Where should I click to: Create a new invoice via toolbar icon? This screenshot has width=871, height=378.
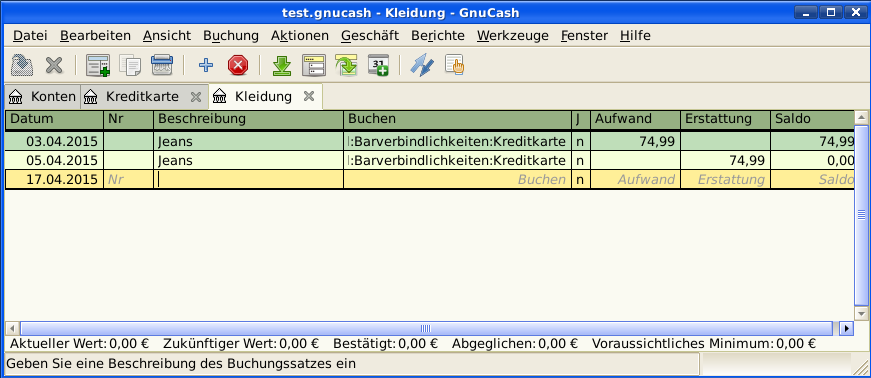(x=98, y=65)
